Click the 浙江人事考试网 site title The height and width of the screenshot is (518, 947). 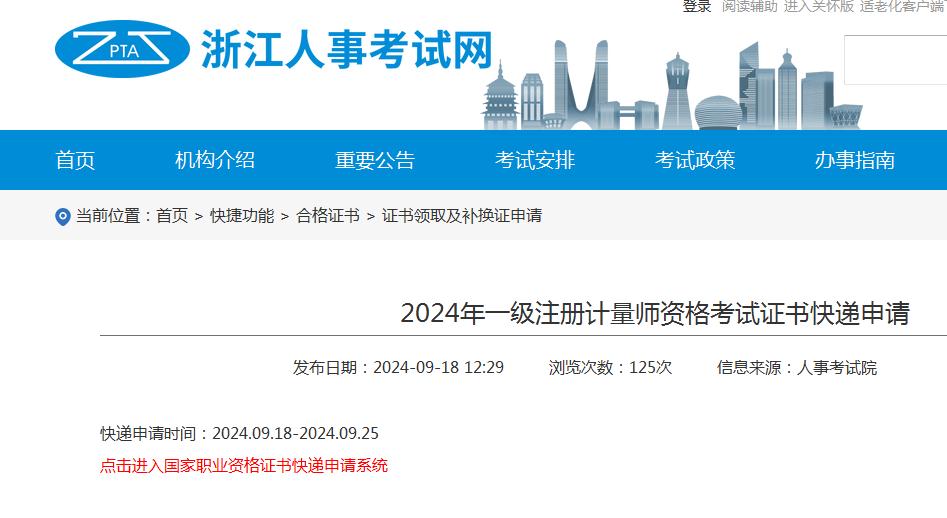point(346,49)
